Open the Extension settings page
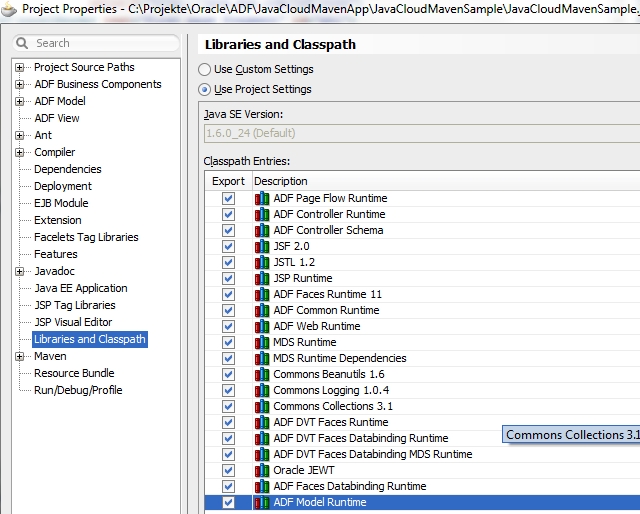The image size is (640, 514). [58, 220]
